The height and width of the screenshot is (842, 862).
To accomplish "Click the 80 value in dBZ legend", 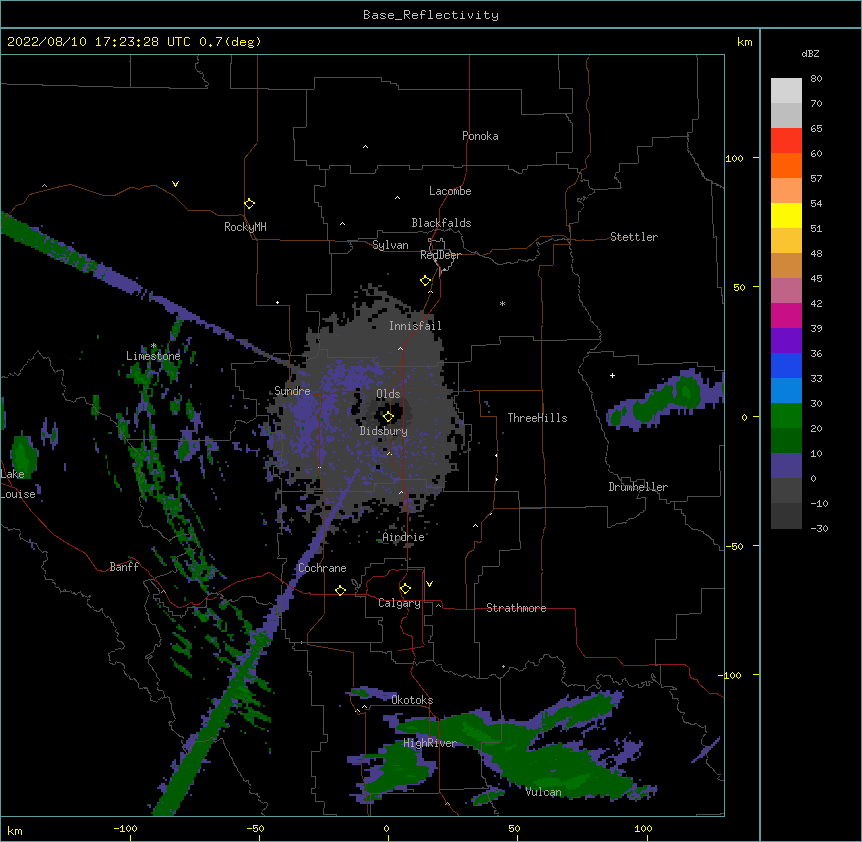I will tap(816, 79).
